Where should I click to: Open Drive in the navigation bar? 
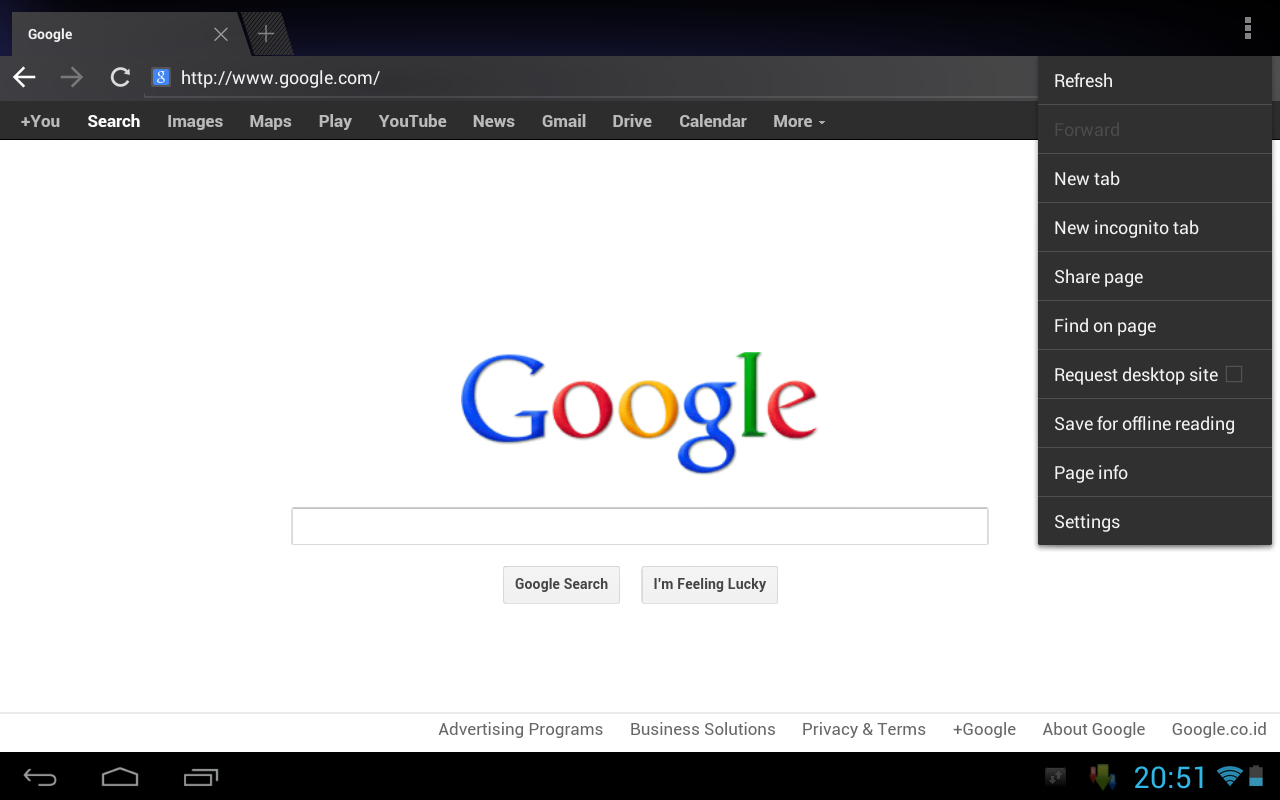click(x=632, y=121)
